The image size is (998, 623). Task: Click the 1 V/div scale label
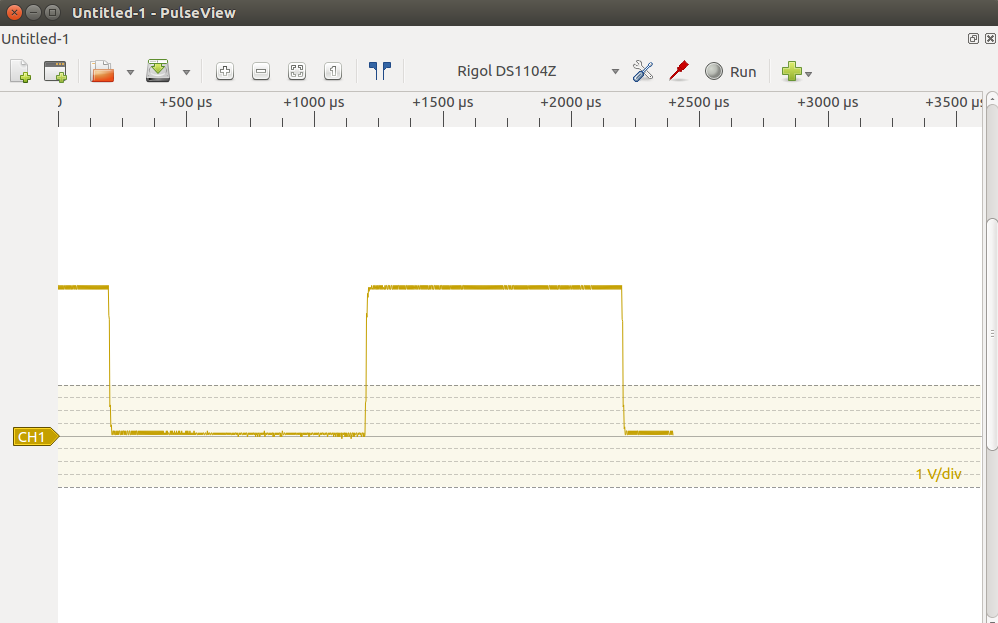tap(939, 474)
